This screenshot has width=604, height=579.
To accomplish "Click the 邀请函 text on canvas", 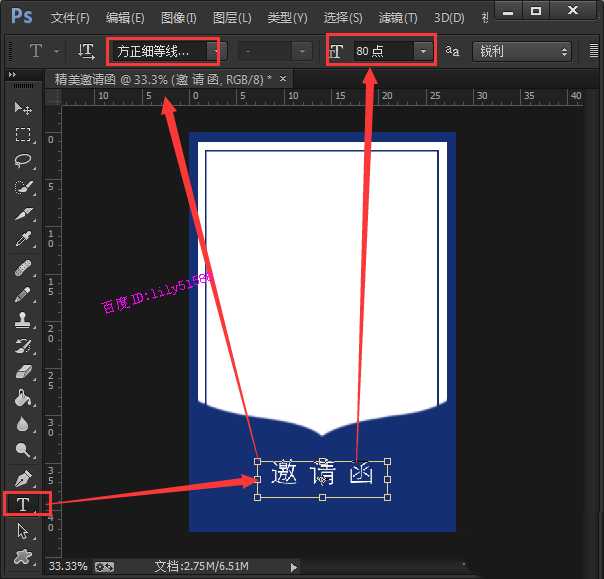I will 322,472.
